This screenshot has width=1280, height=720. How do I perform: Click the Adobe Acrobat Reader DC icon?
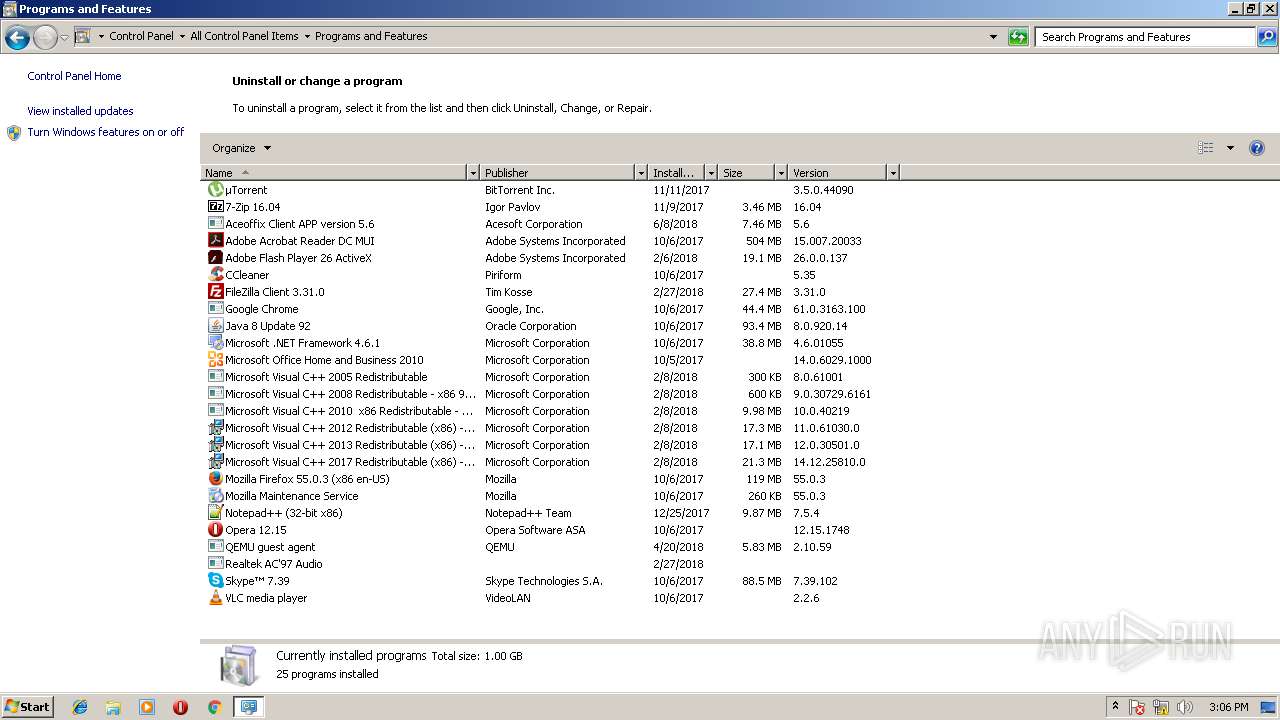coord(215,241)
